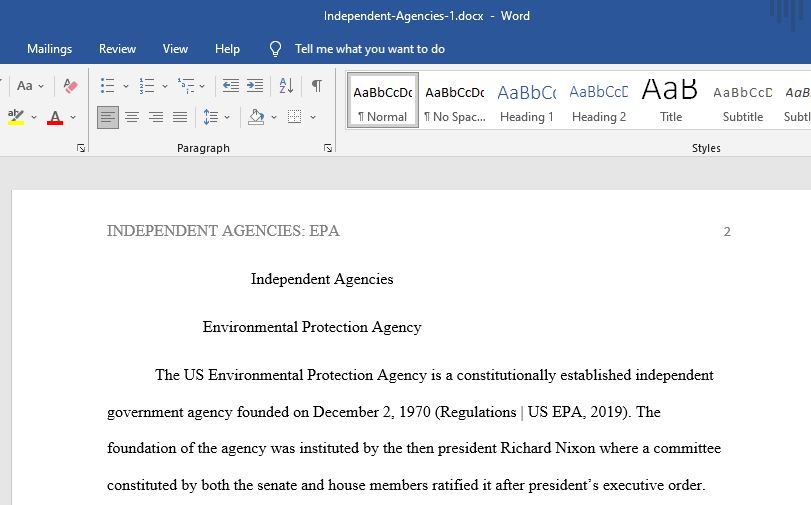Increase the paragraph indent
The height and width of the screenshot is (505, 811).
(255, 85)
